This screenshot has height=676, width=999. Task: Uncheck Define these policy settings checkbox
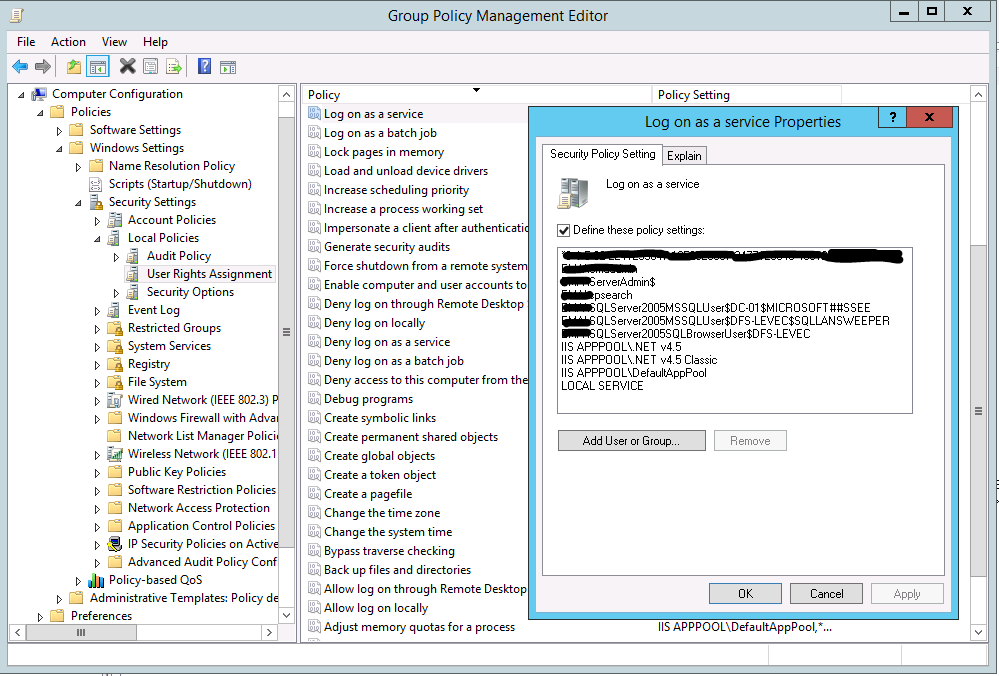[563, 231]
